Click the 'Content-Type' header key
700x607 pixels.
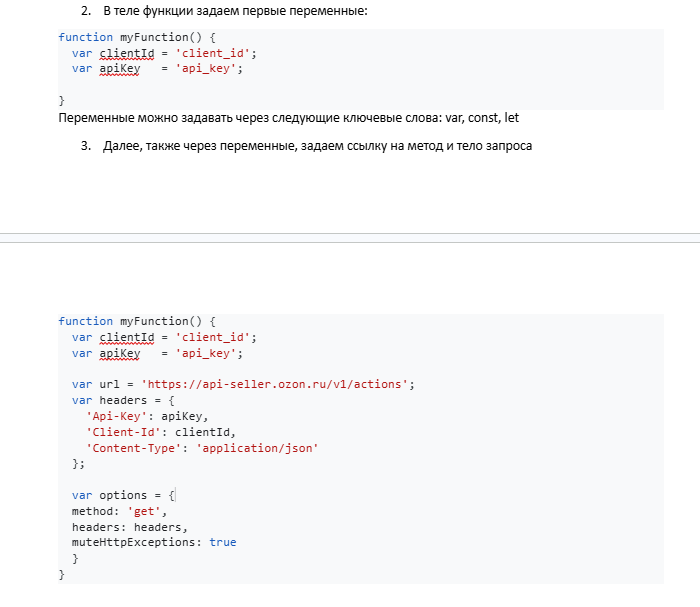[133, 448]
